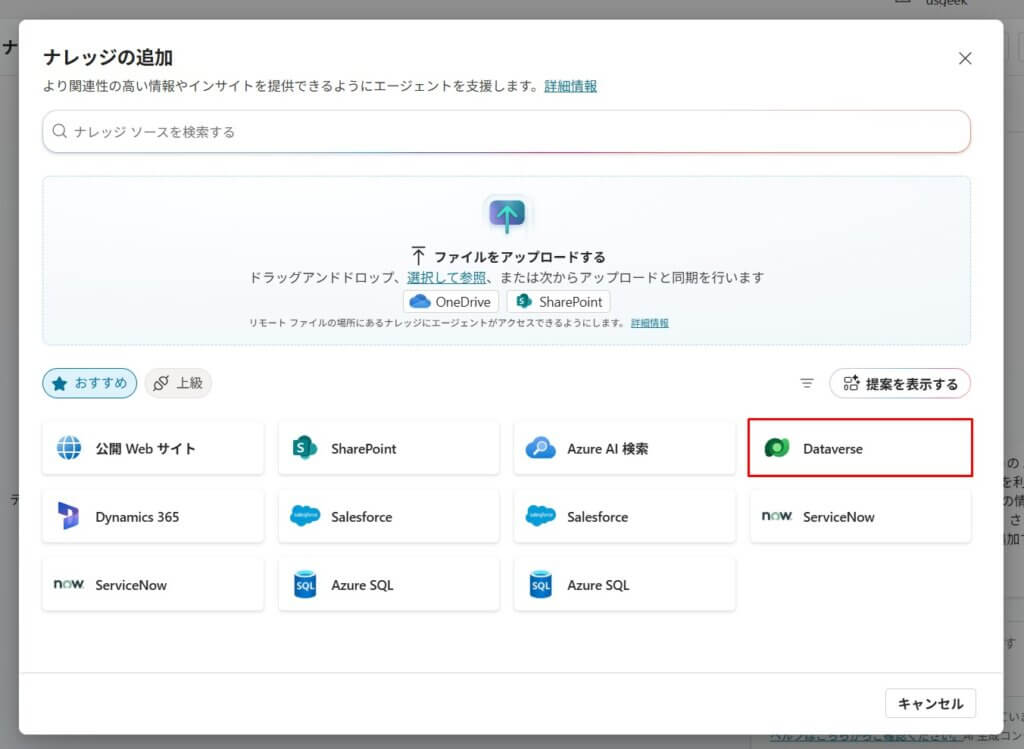The width and height of the screenshot is (1024, 749).
Task: Click the 詳細情報 link in the header
Action: 569,86
